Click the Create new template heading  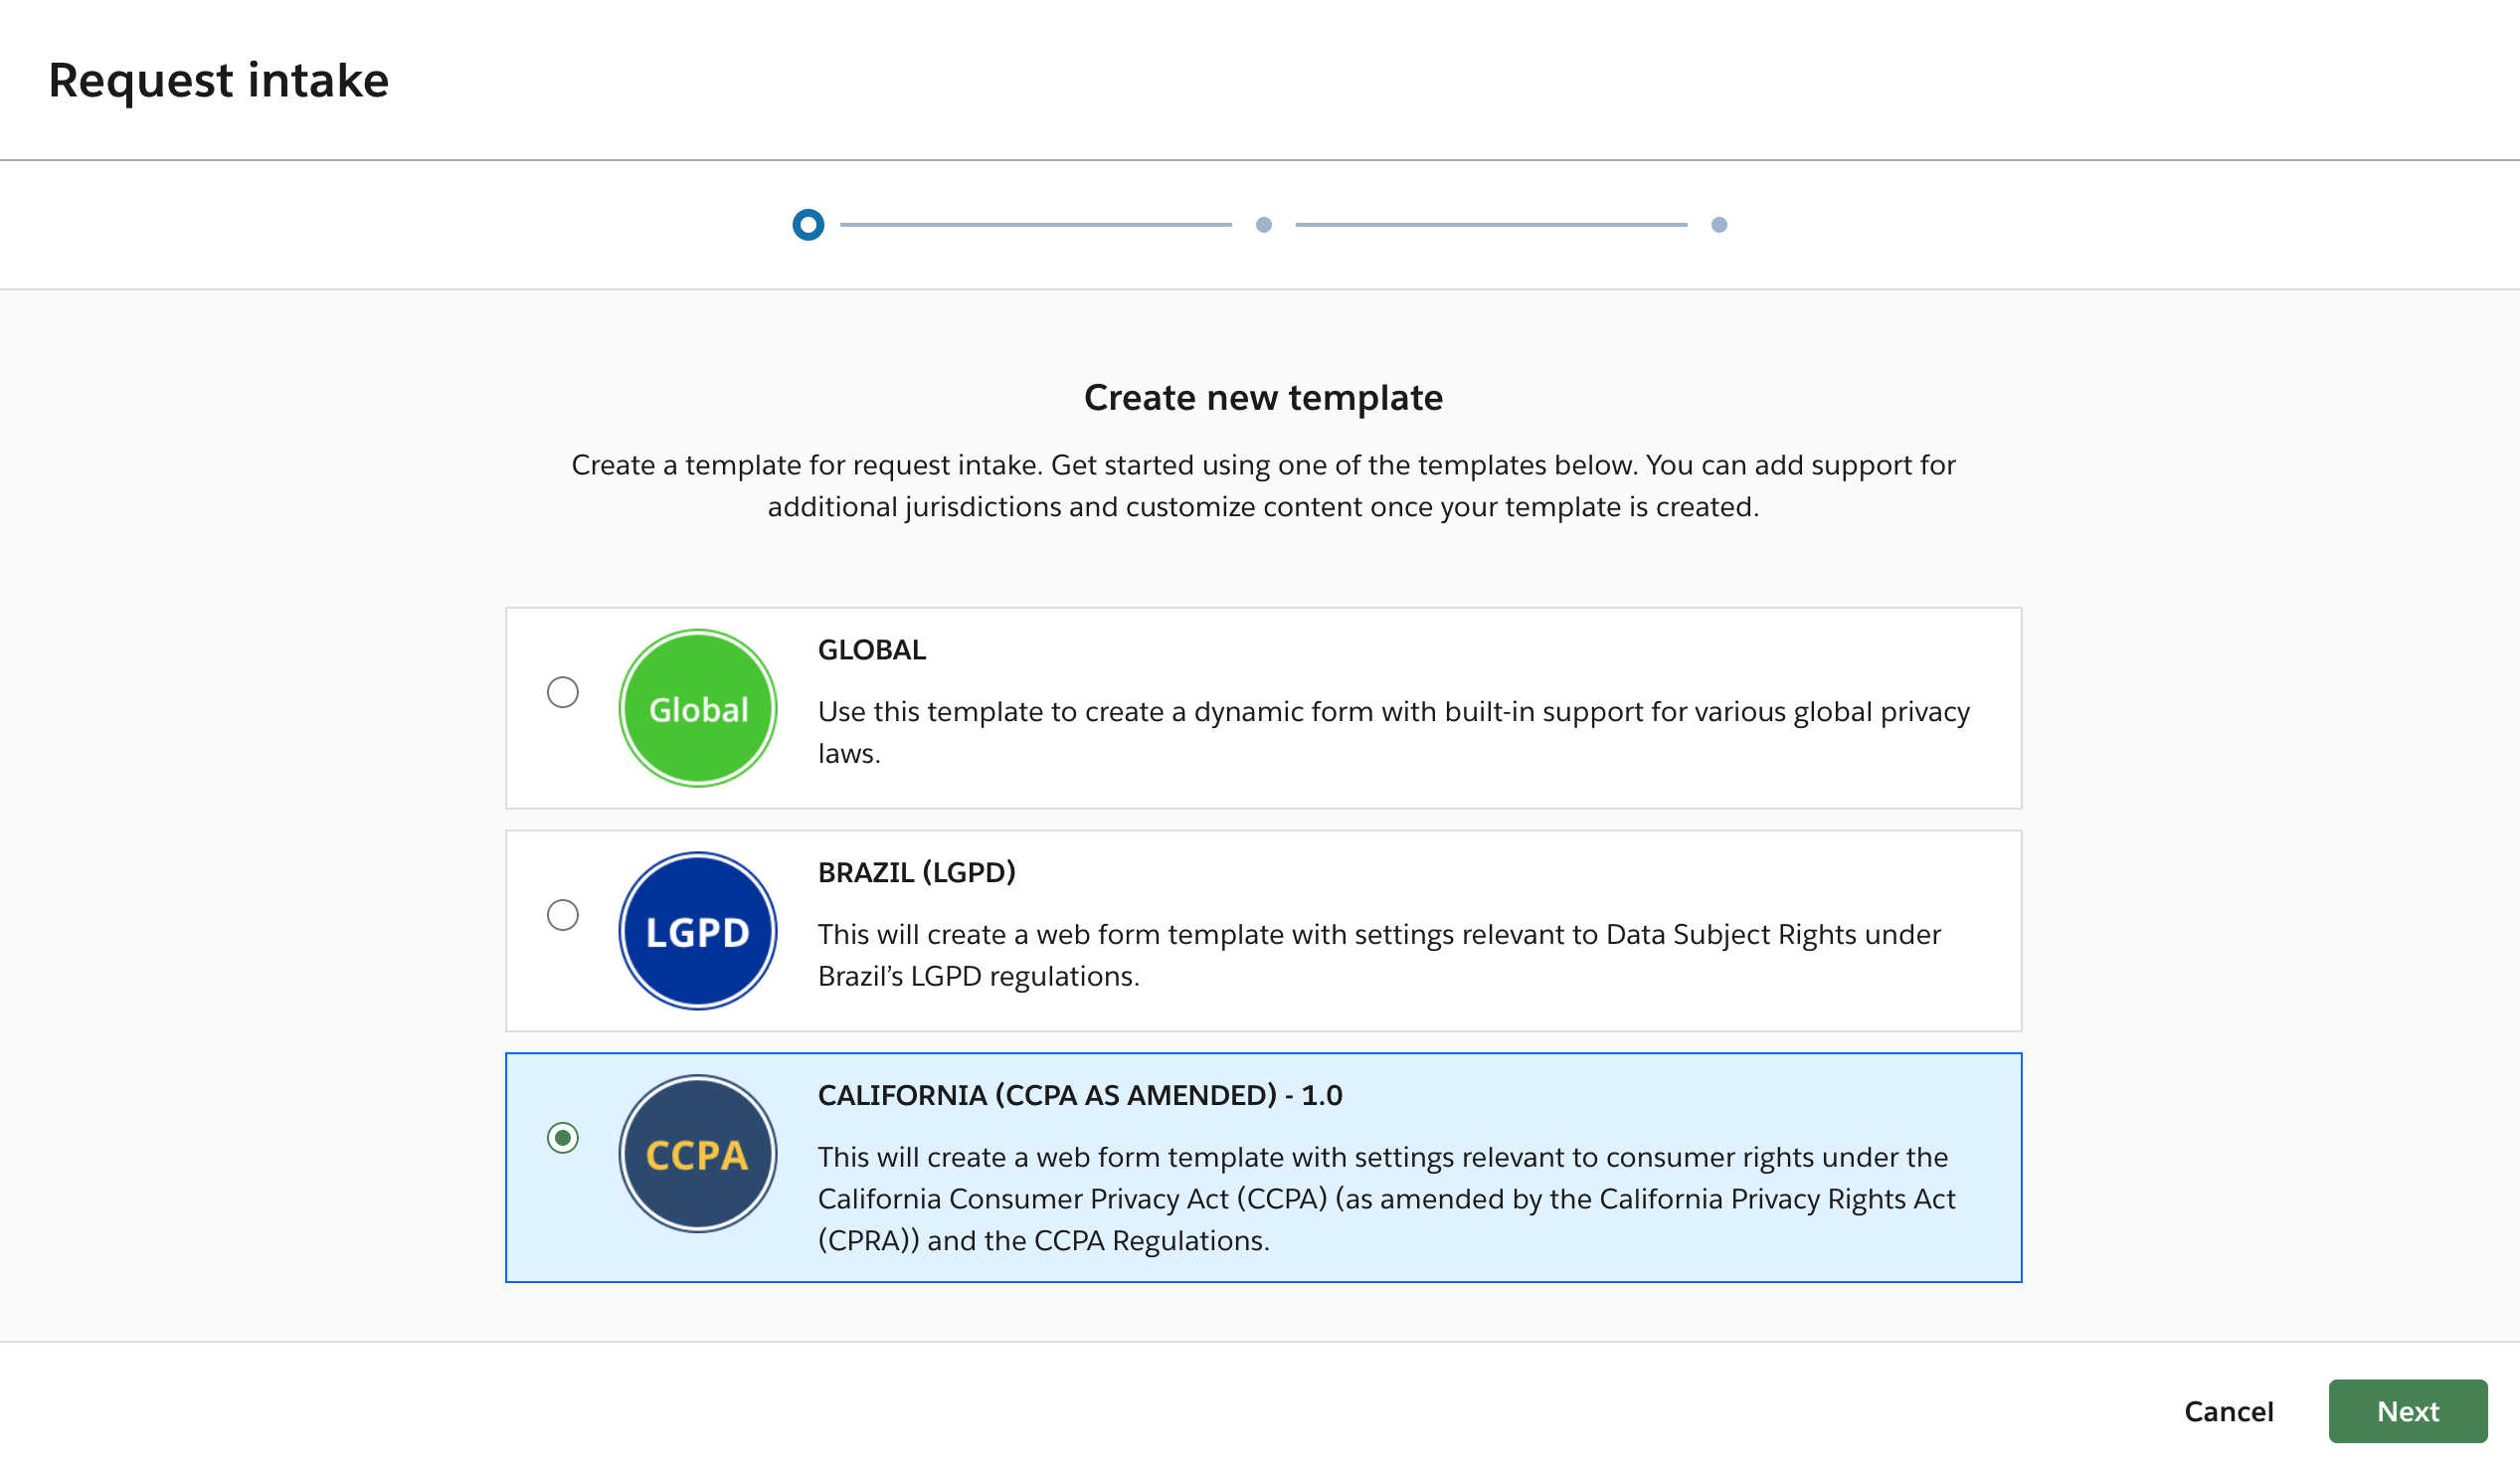[1262, 398]
